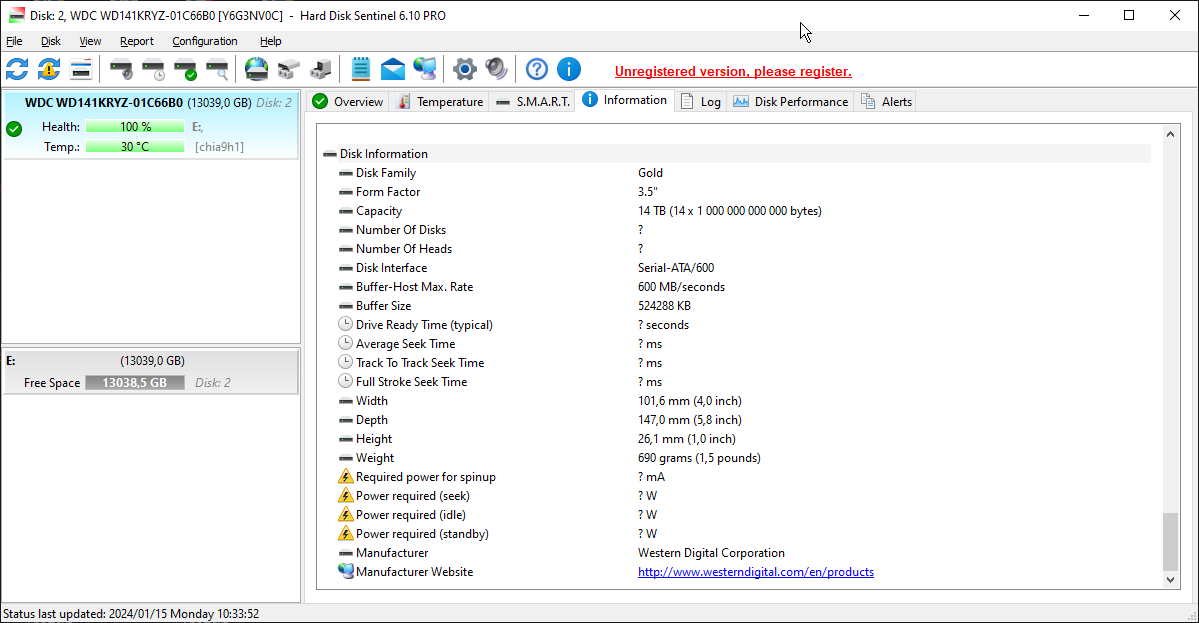The height and width of the screenshot is (623, 1199).
Task: Click the scroll up arrow of information panel
Action: pos(1170,135)
